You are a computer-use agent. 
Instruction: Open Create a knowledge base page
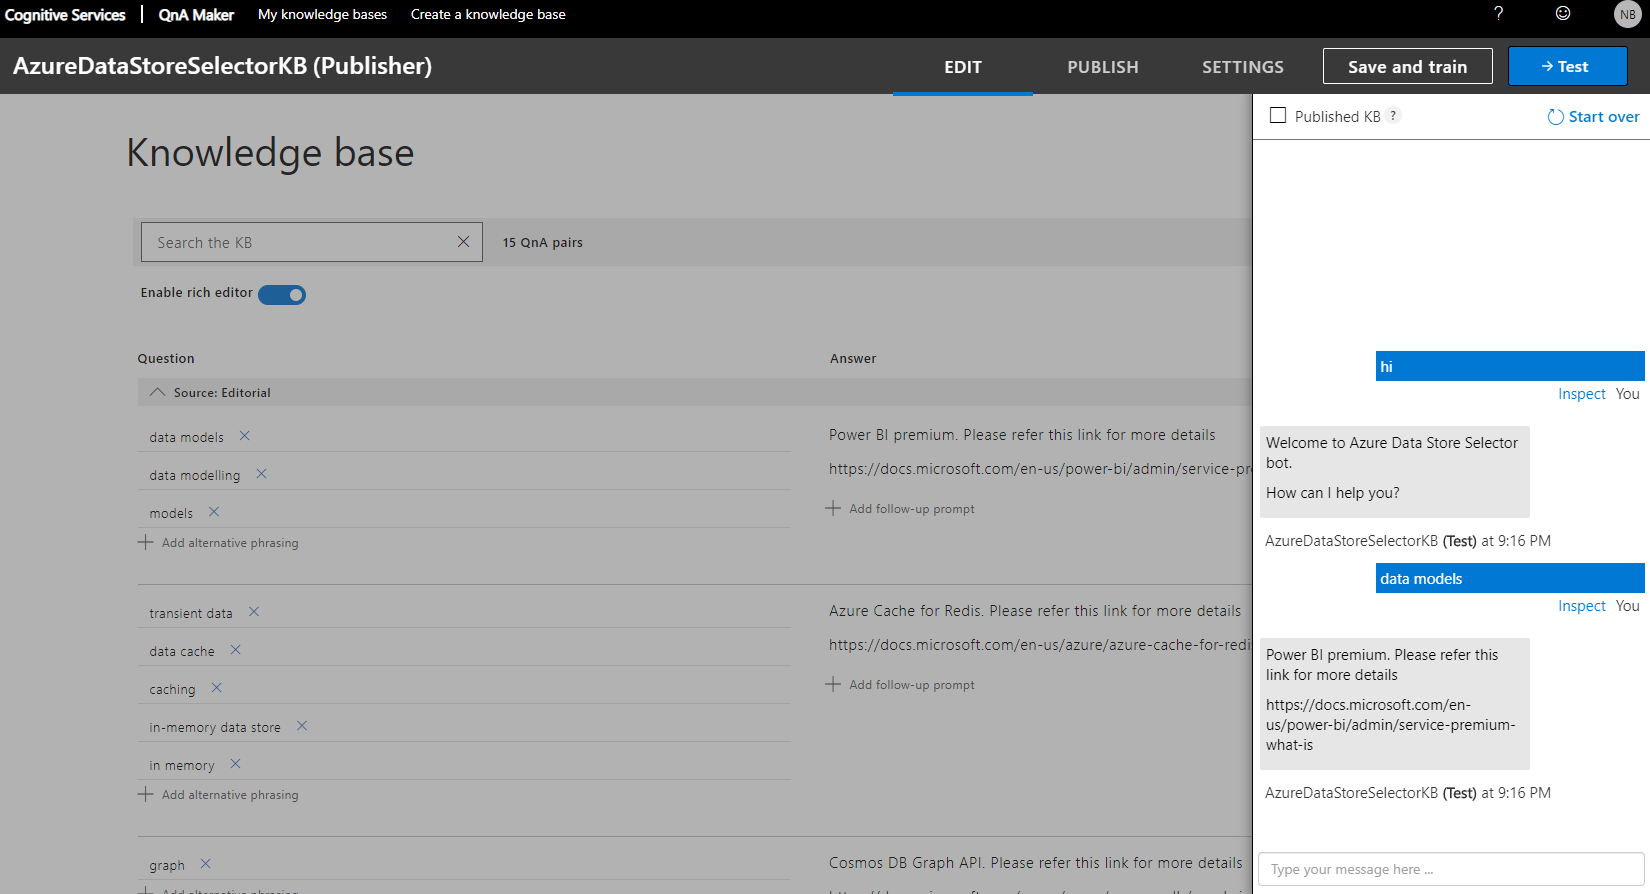[x=488, y=14]
